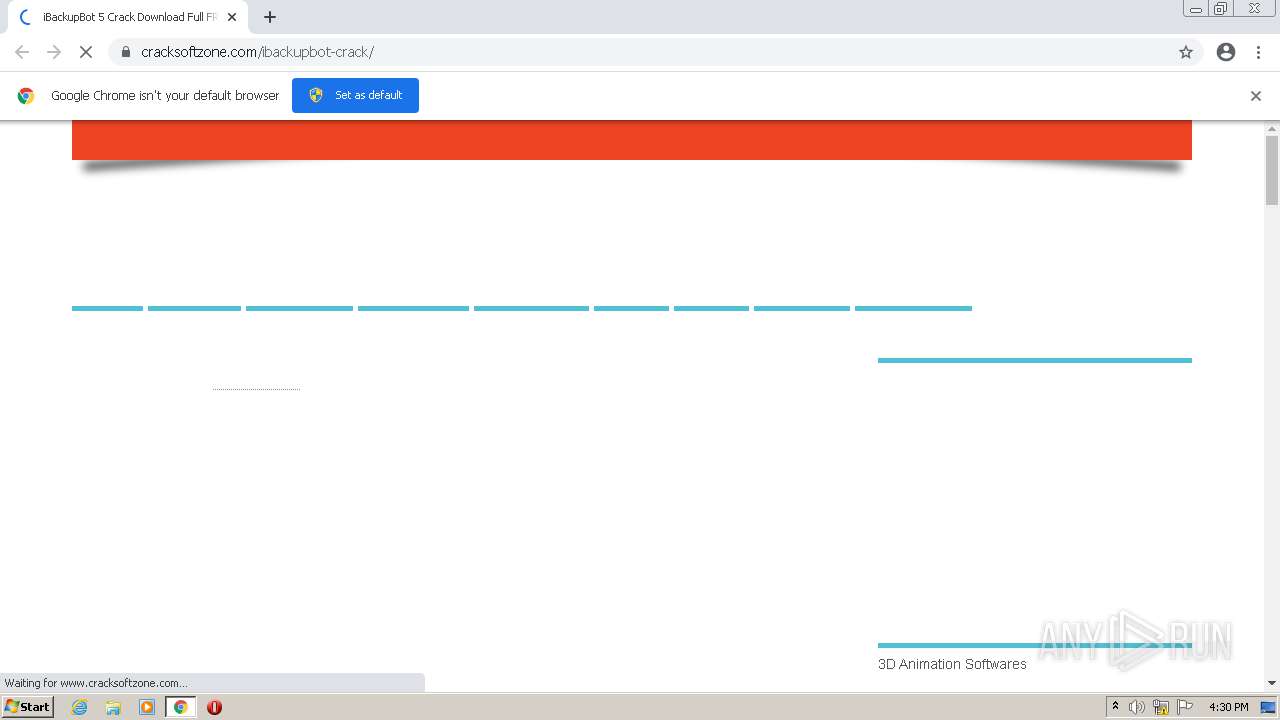The image size is (1280, 720).
Task: Click Chrome logo in notification bar
Action: pos(26,96)
